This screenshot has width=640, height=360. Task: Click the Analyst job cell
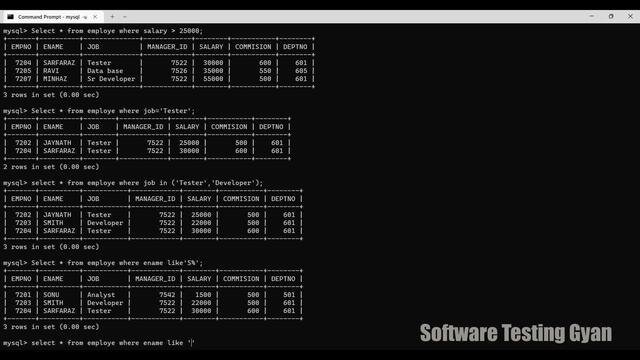point(101,295)
